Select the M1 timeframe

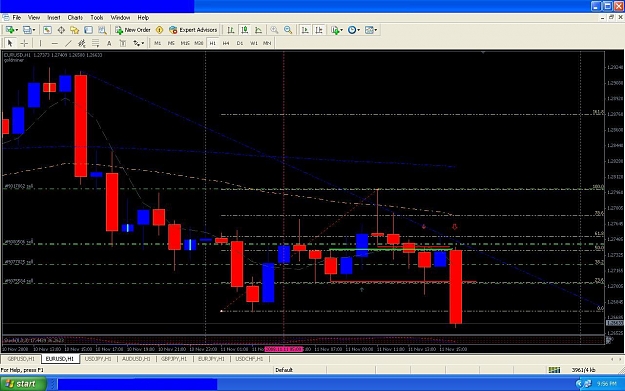(x=157, y=43)
